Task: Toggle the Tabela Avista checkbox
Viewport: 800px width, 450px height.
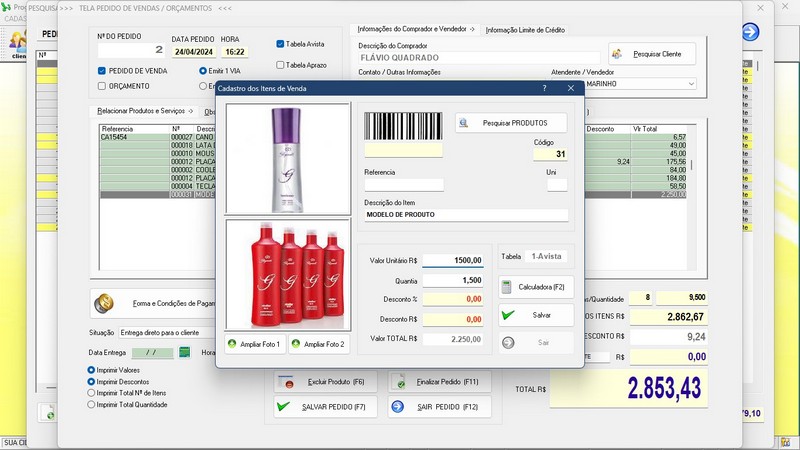Action: pos(280,44)
